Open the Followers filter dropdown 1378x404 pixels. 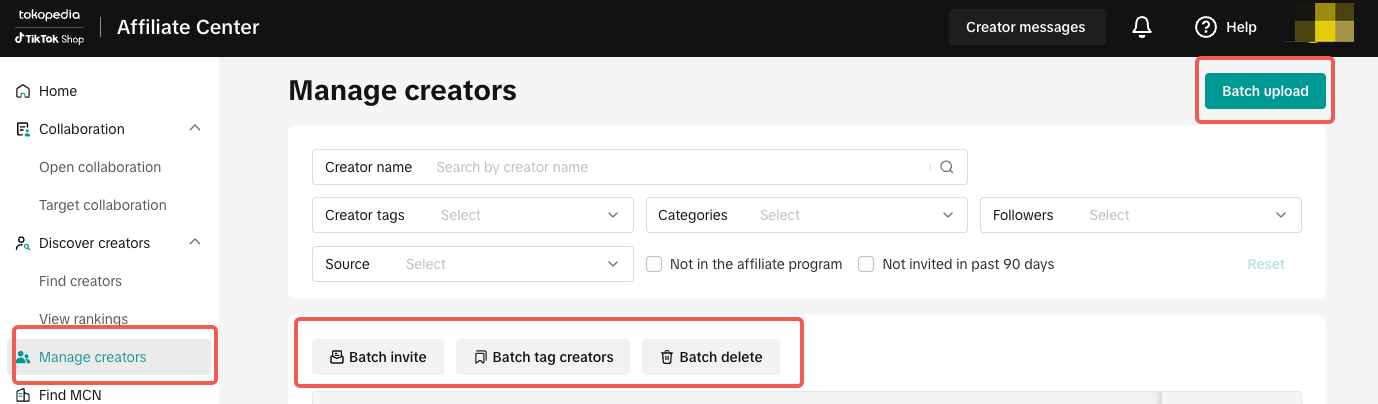1141,215
